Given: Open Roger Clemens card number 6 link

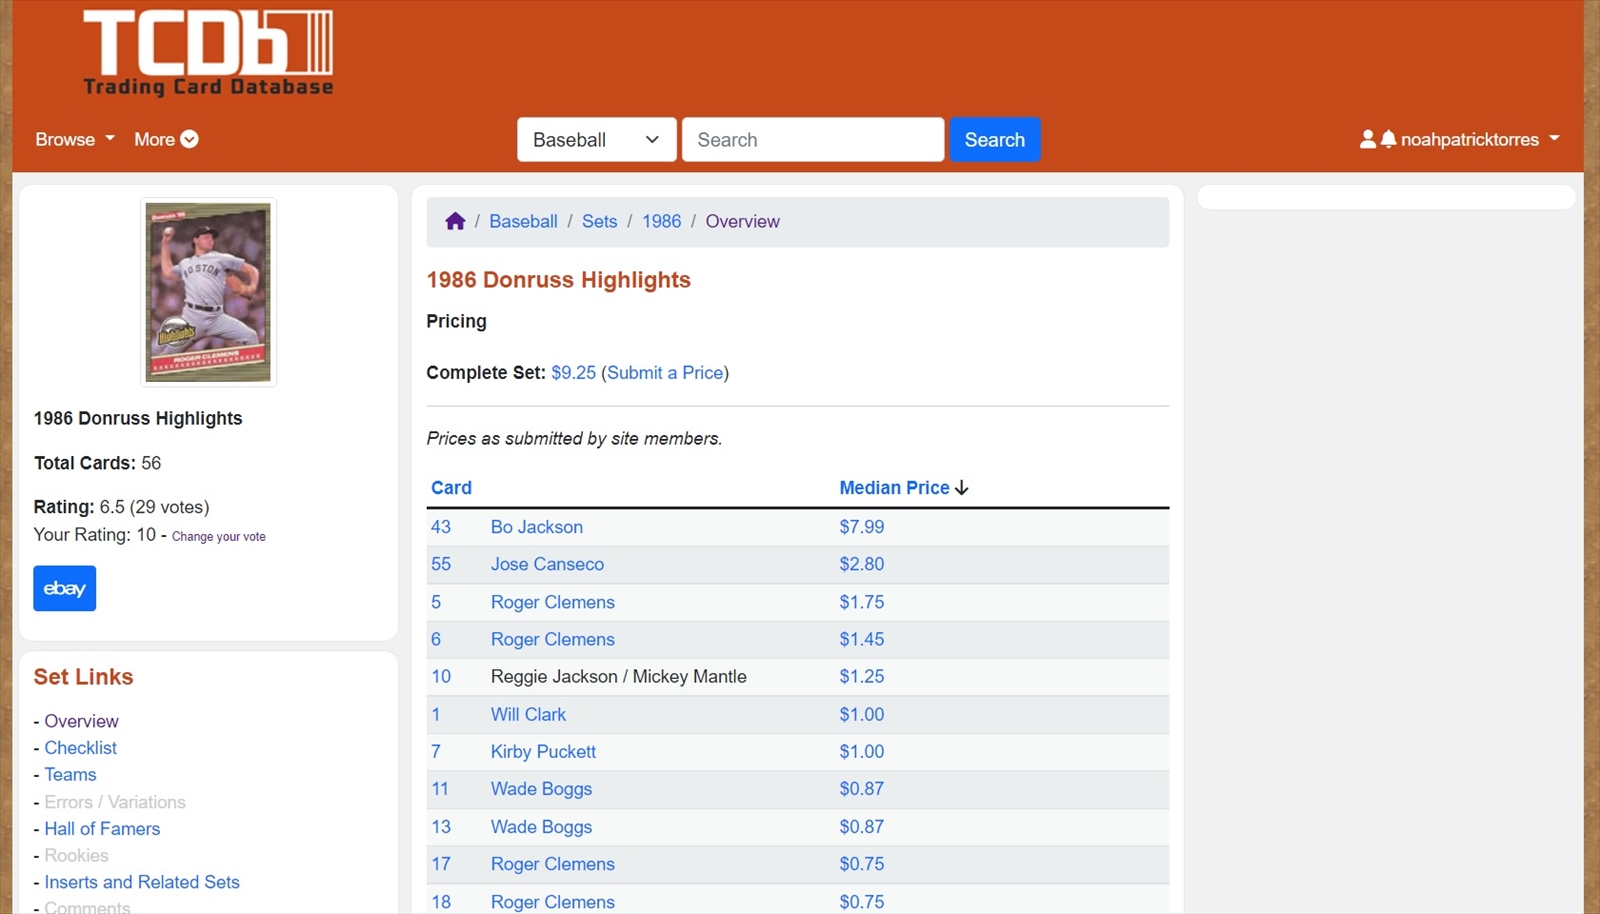Looking at the screenshot, I should pos(553,639).
